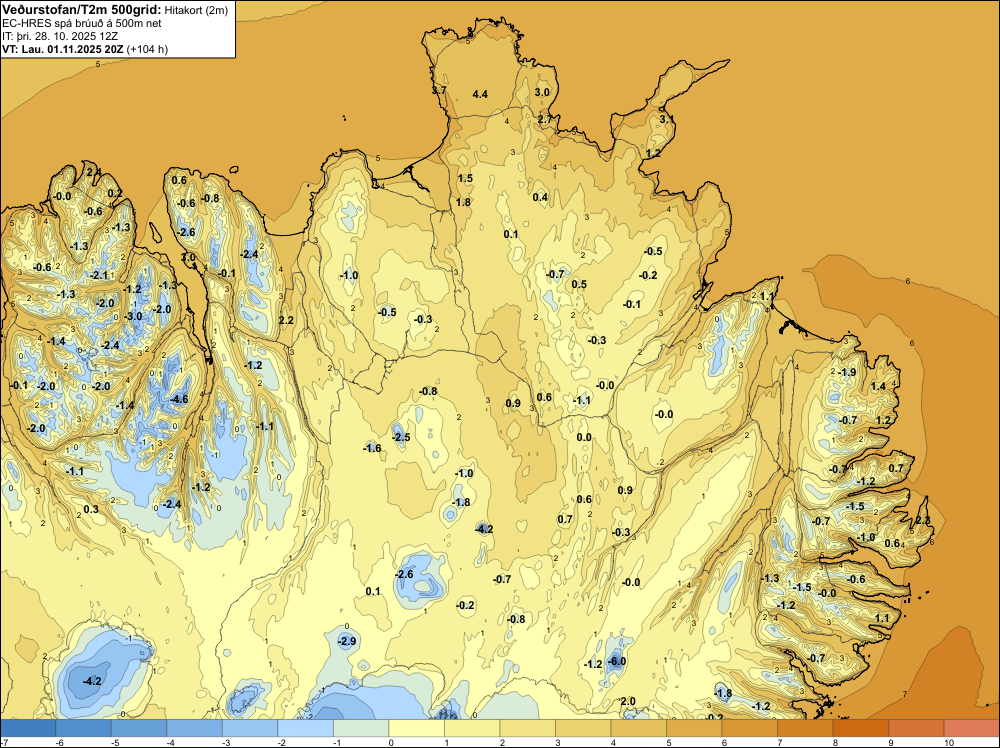
Task: Click the legend swatch between 9 and 10
Action: tap(916, 728)
